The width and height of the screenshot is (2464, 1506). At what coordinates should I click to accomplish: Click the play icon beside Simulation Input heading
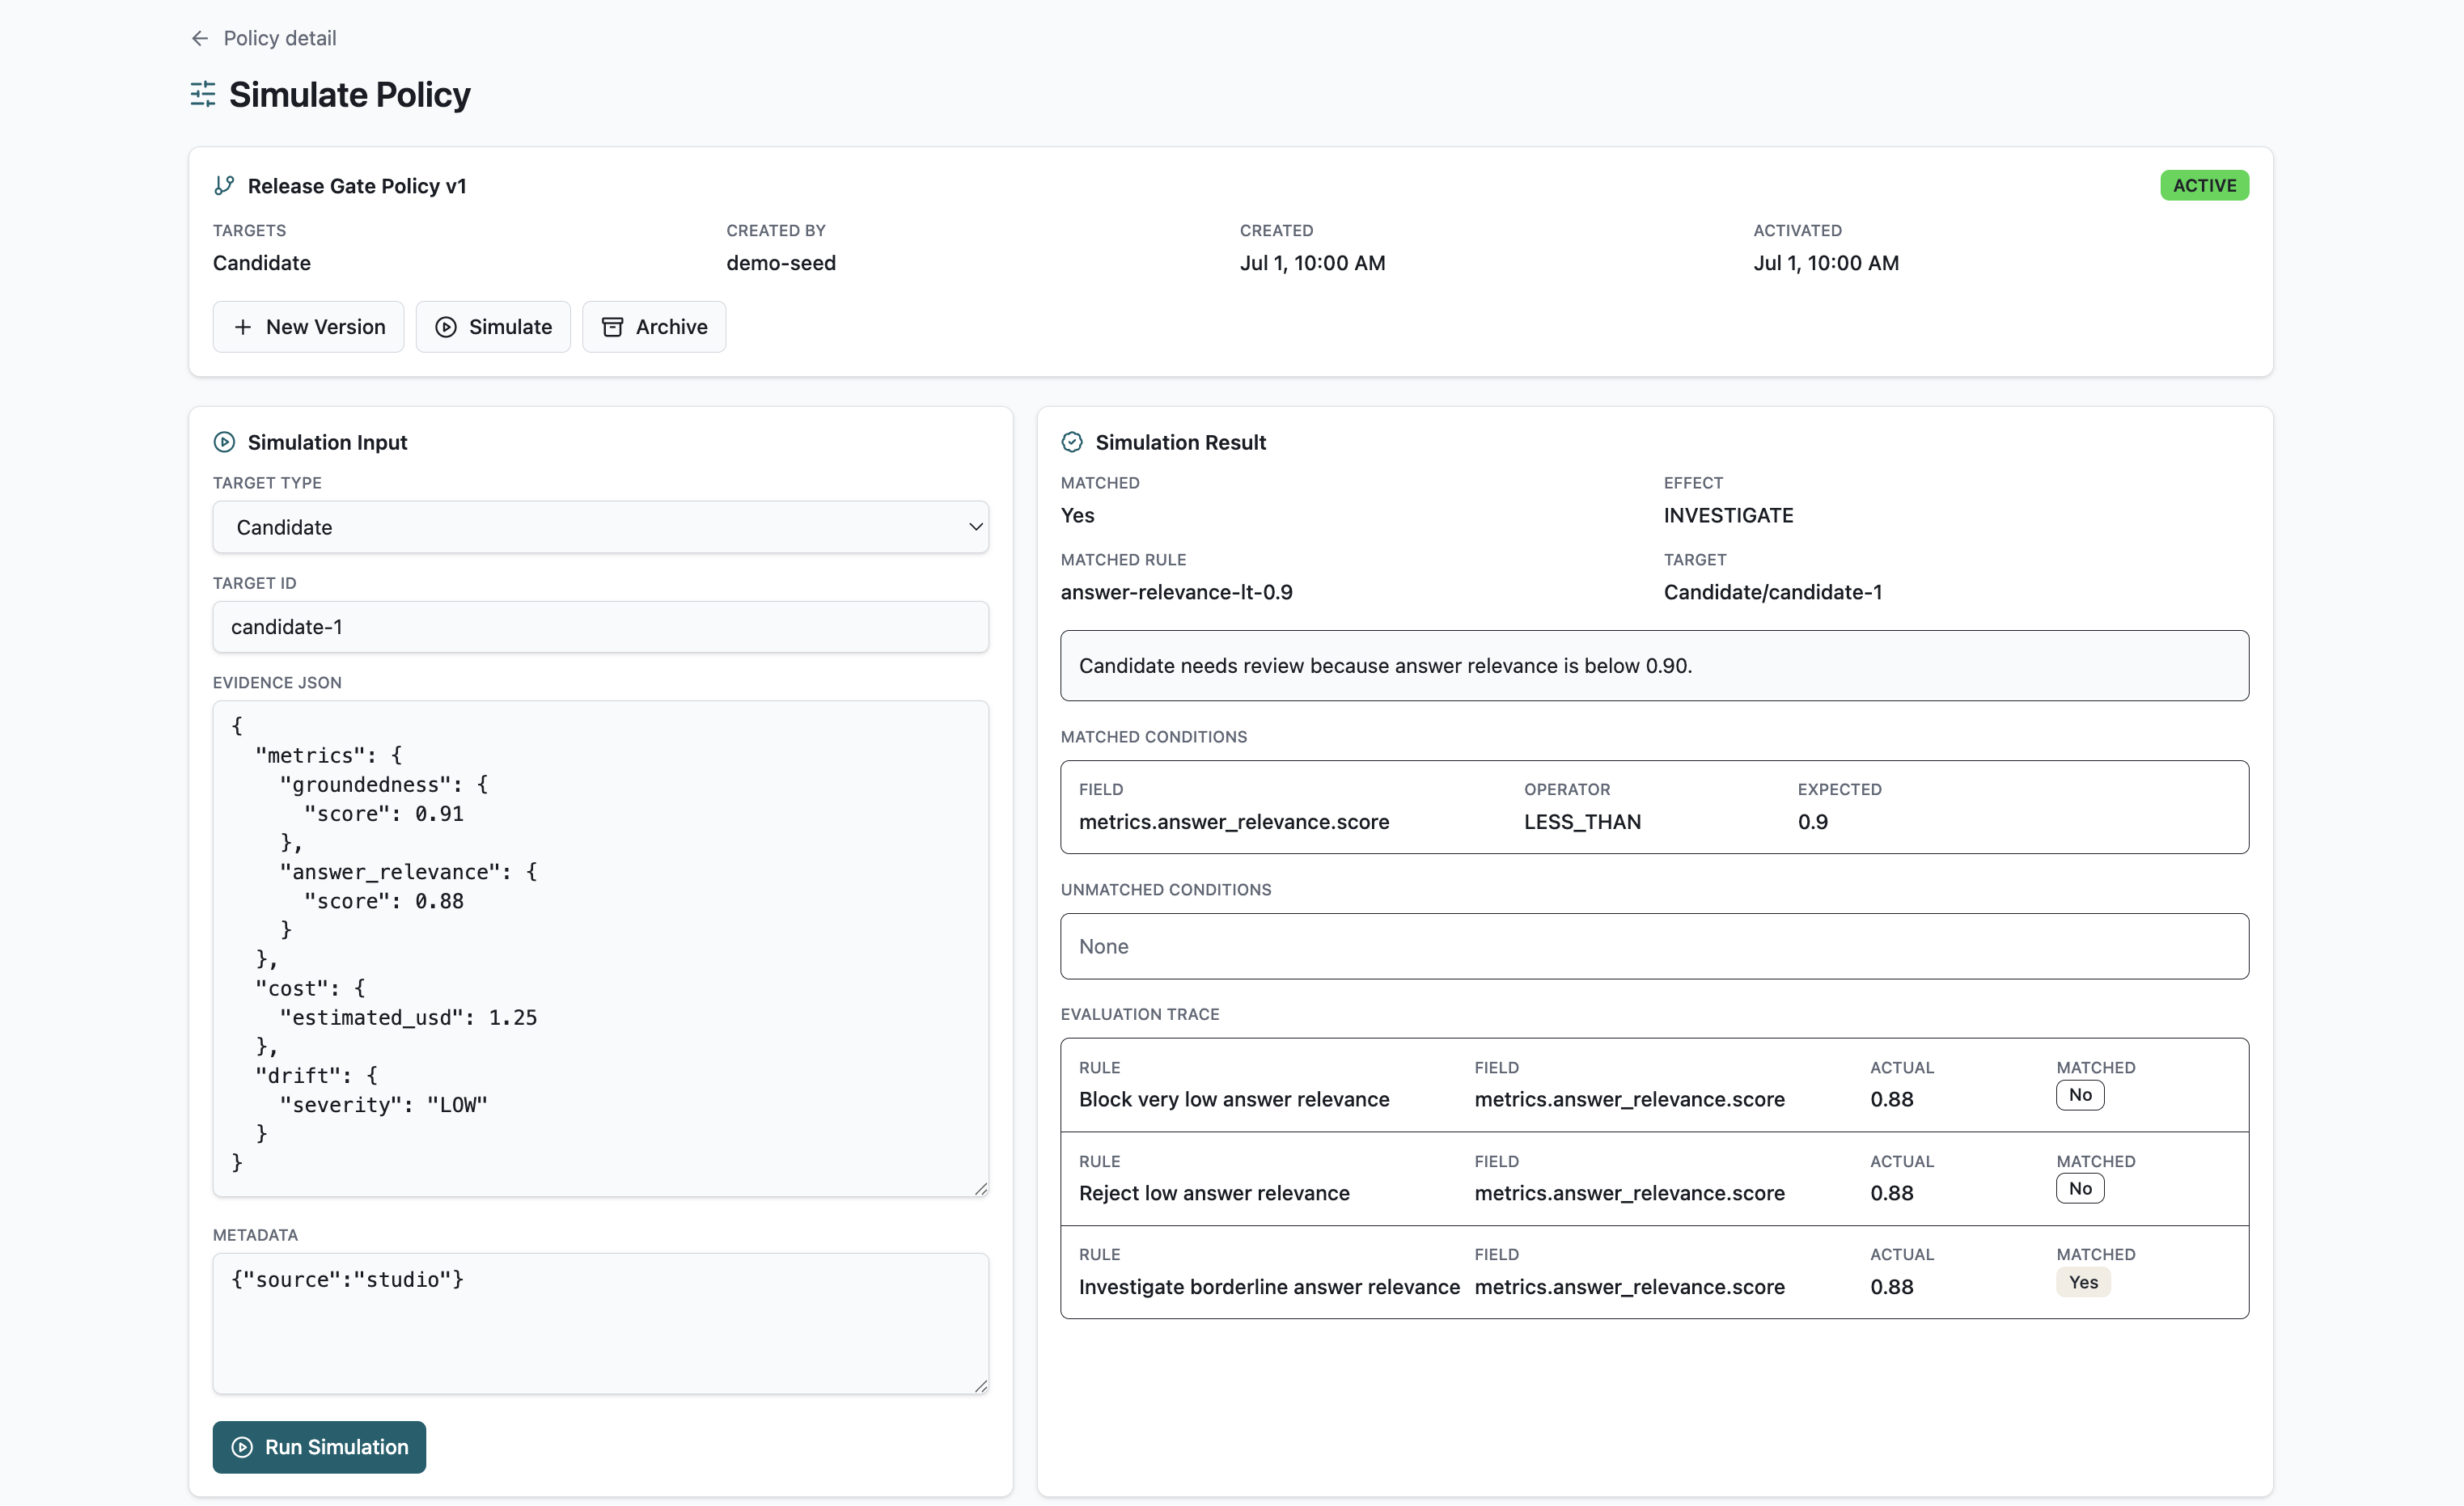[x=224, y=442]
